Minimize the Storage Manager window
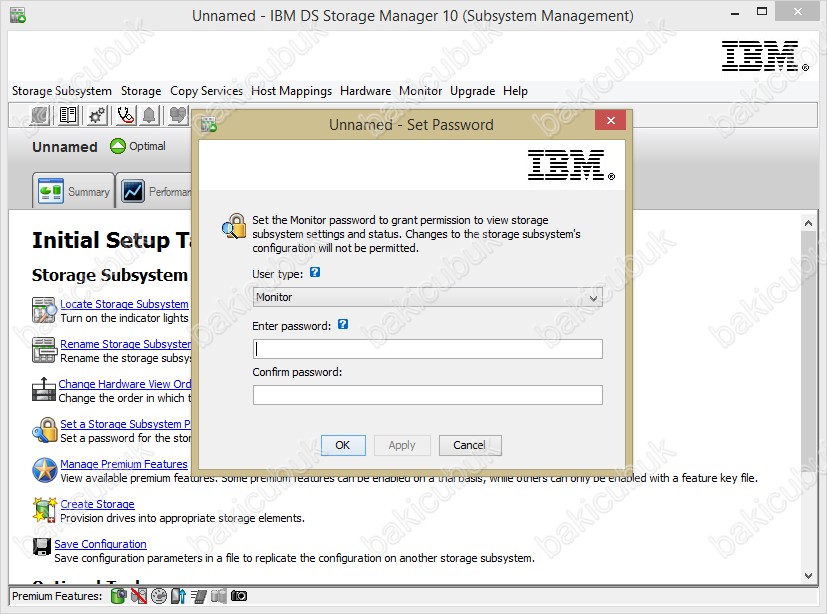The image size is (827, 614). [735, 14]
